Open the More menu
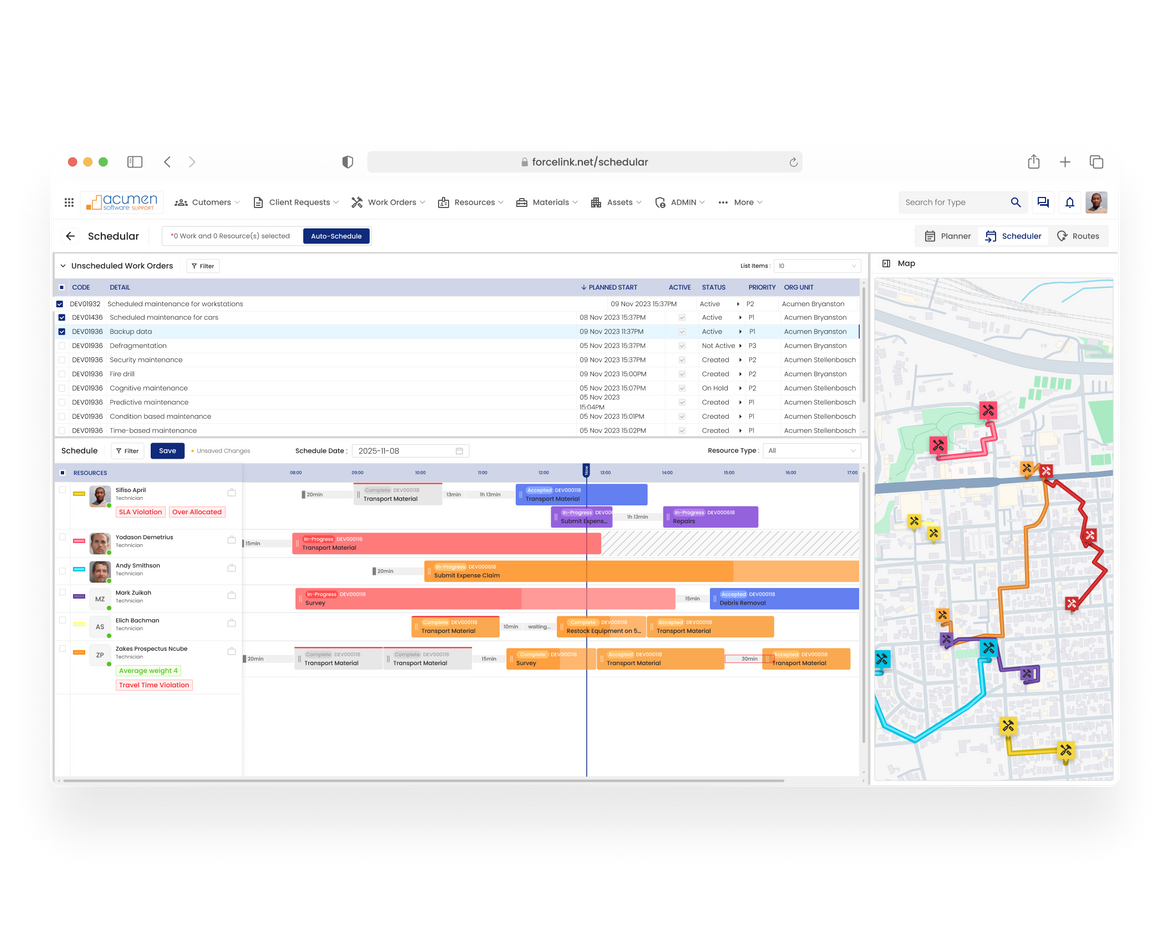1169x927 pixels. coord(740,202)
